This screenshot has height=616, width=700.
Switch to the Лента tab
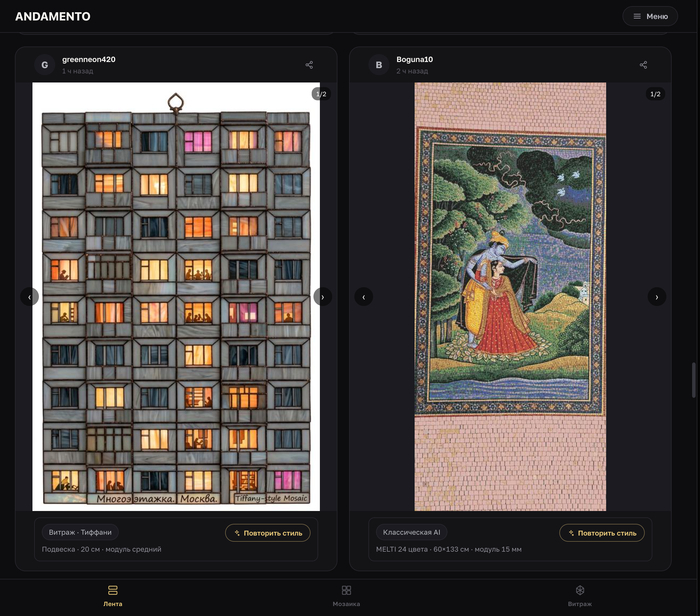tap(112, 596)
